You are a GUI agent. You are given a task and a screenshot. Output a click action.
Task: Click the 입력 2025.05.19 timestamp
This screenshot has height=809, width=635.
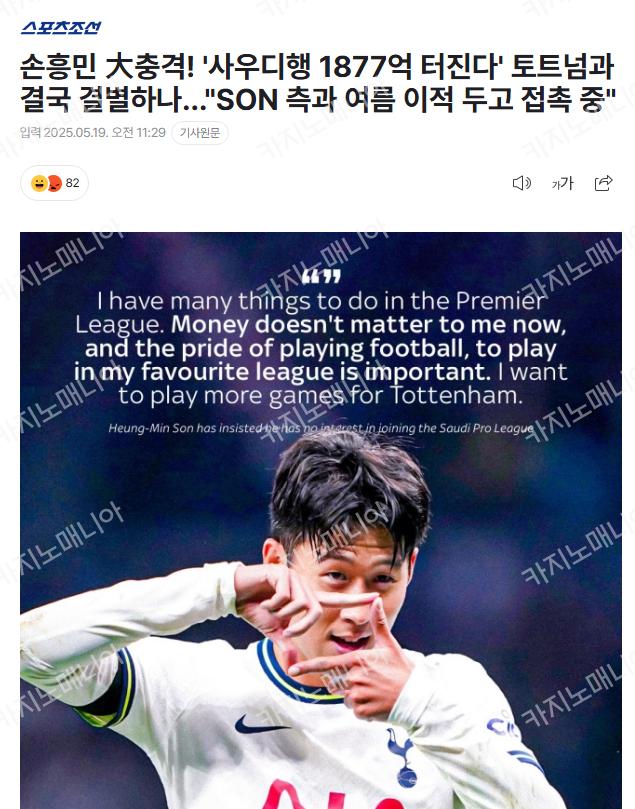pyautogui.click(x=93, y=133)
